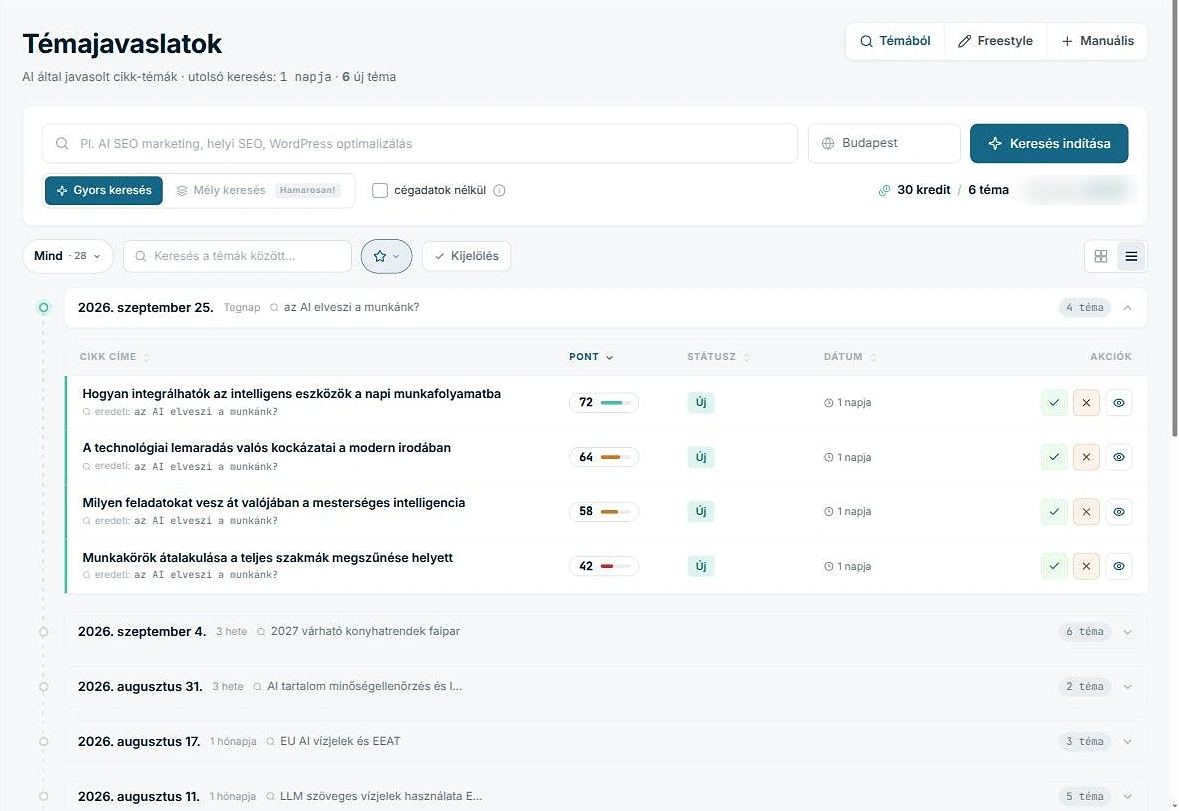Viewport: 1179px width, 811px height.
Task: Click the '5 téma' badge on augusztus 11.
Action: tap(1085, 797)
